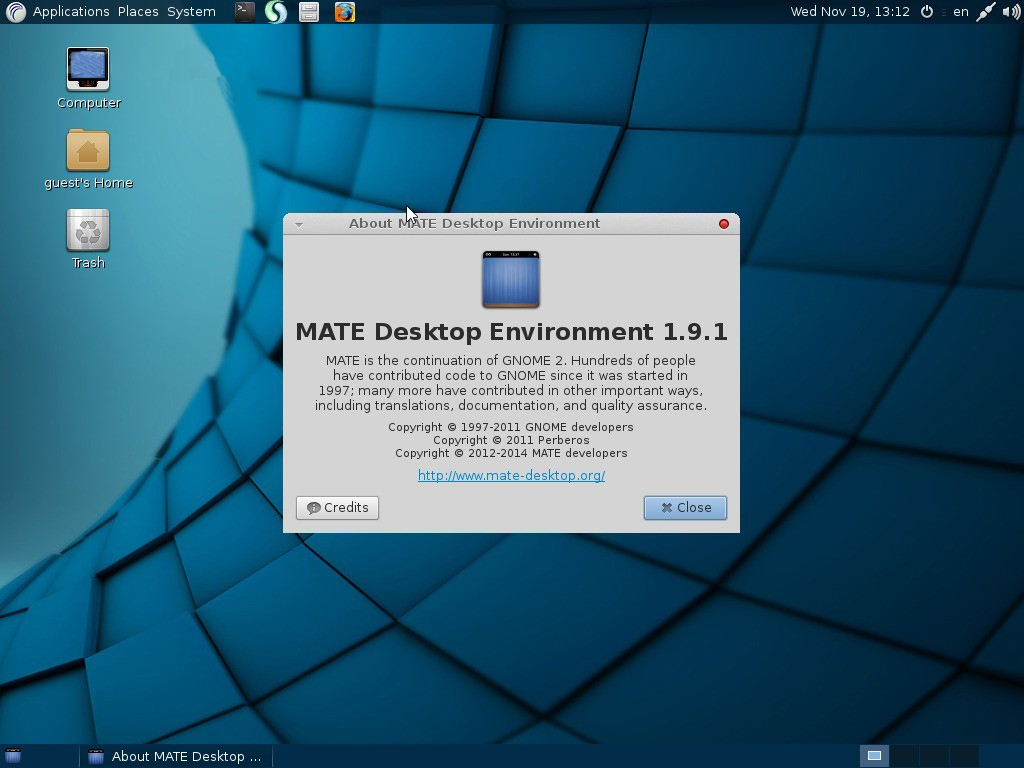
Task: Click the MATE logo image in dialog
Action: [x=511, y=279]
